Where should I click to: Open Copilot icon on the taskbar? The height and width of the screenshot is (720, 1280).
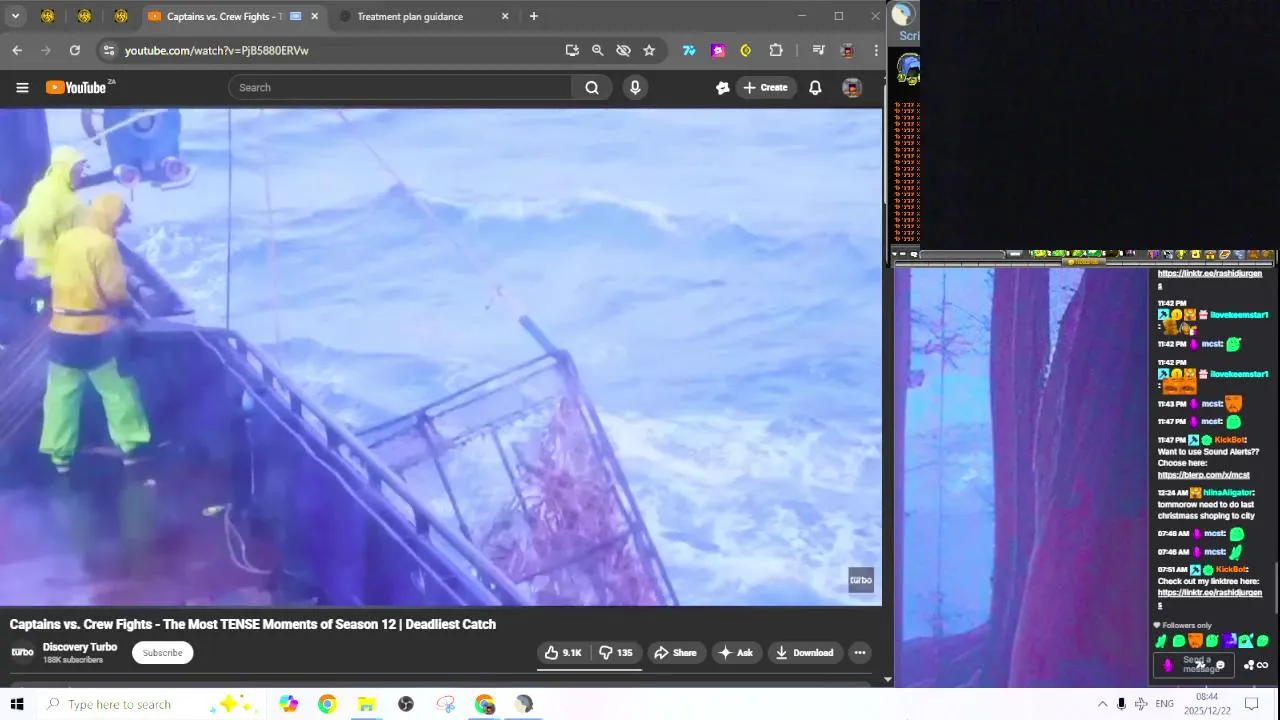coord(288,704)
